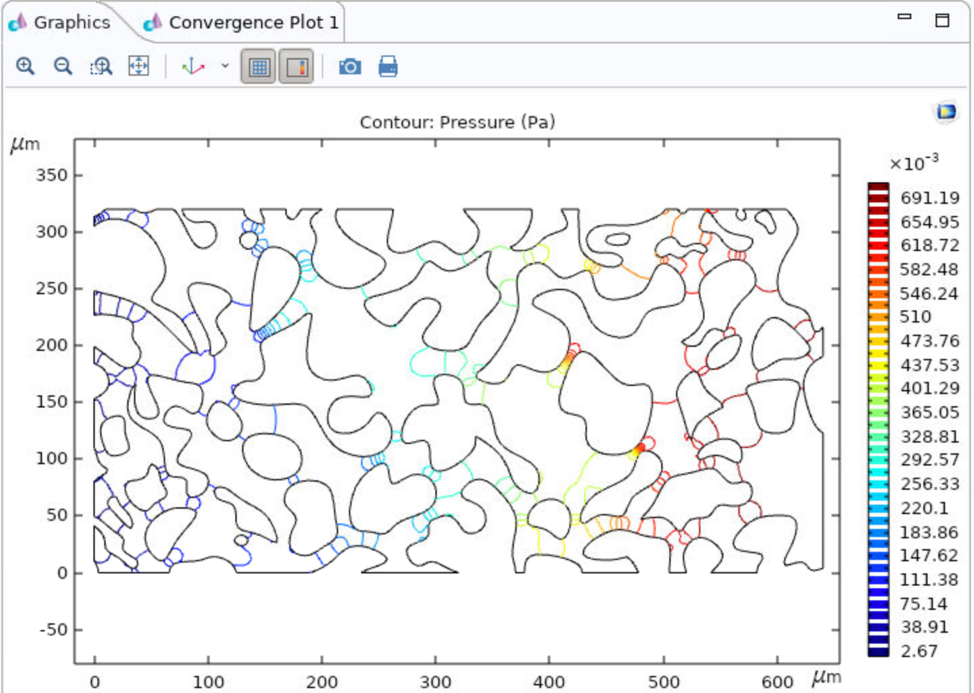
Task: Click the 2.67 legend value label
Action: coord(920,652)
